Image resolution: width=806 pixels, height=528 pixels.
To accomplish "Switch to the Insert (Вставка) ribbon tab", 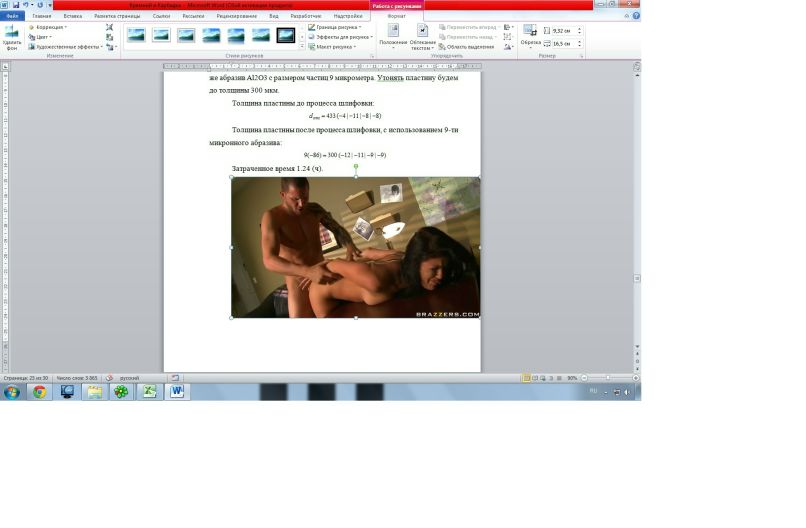I will (72, 16).
